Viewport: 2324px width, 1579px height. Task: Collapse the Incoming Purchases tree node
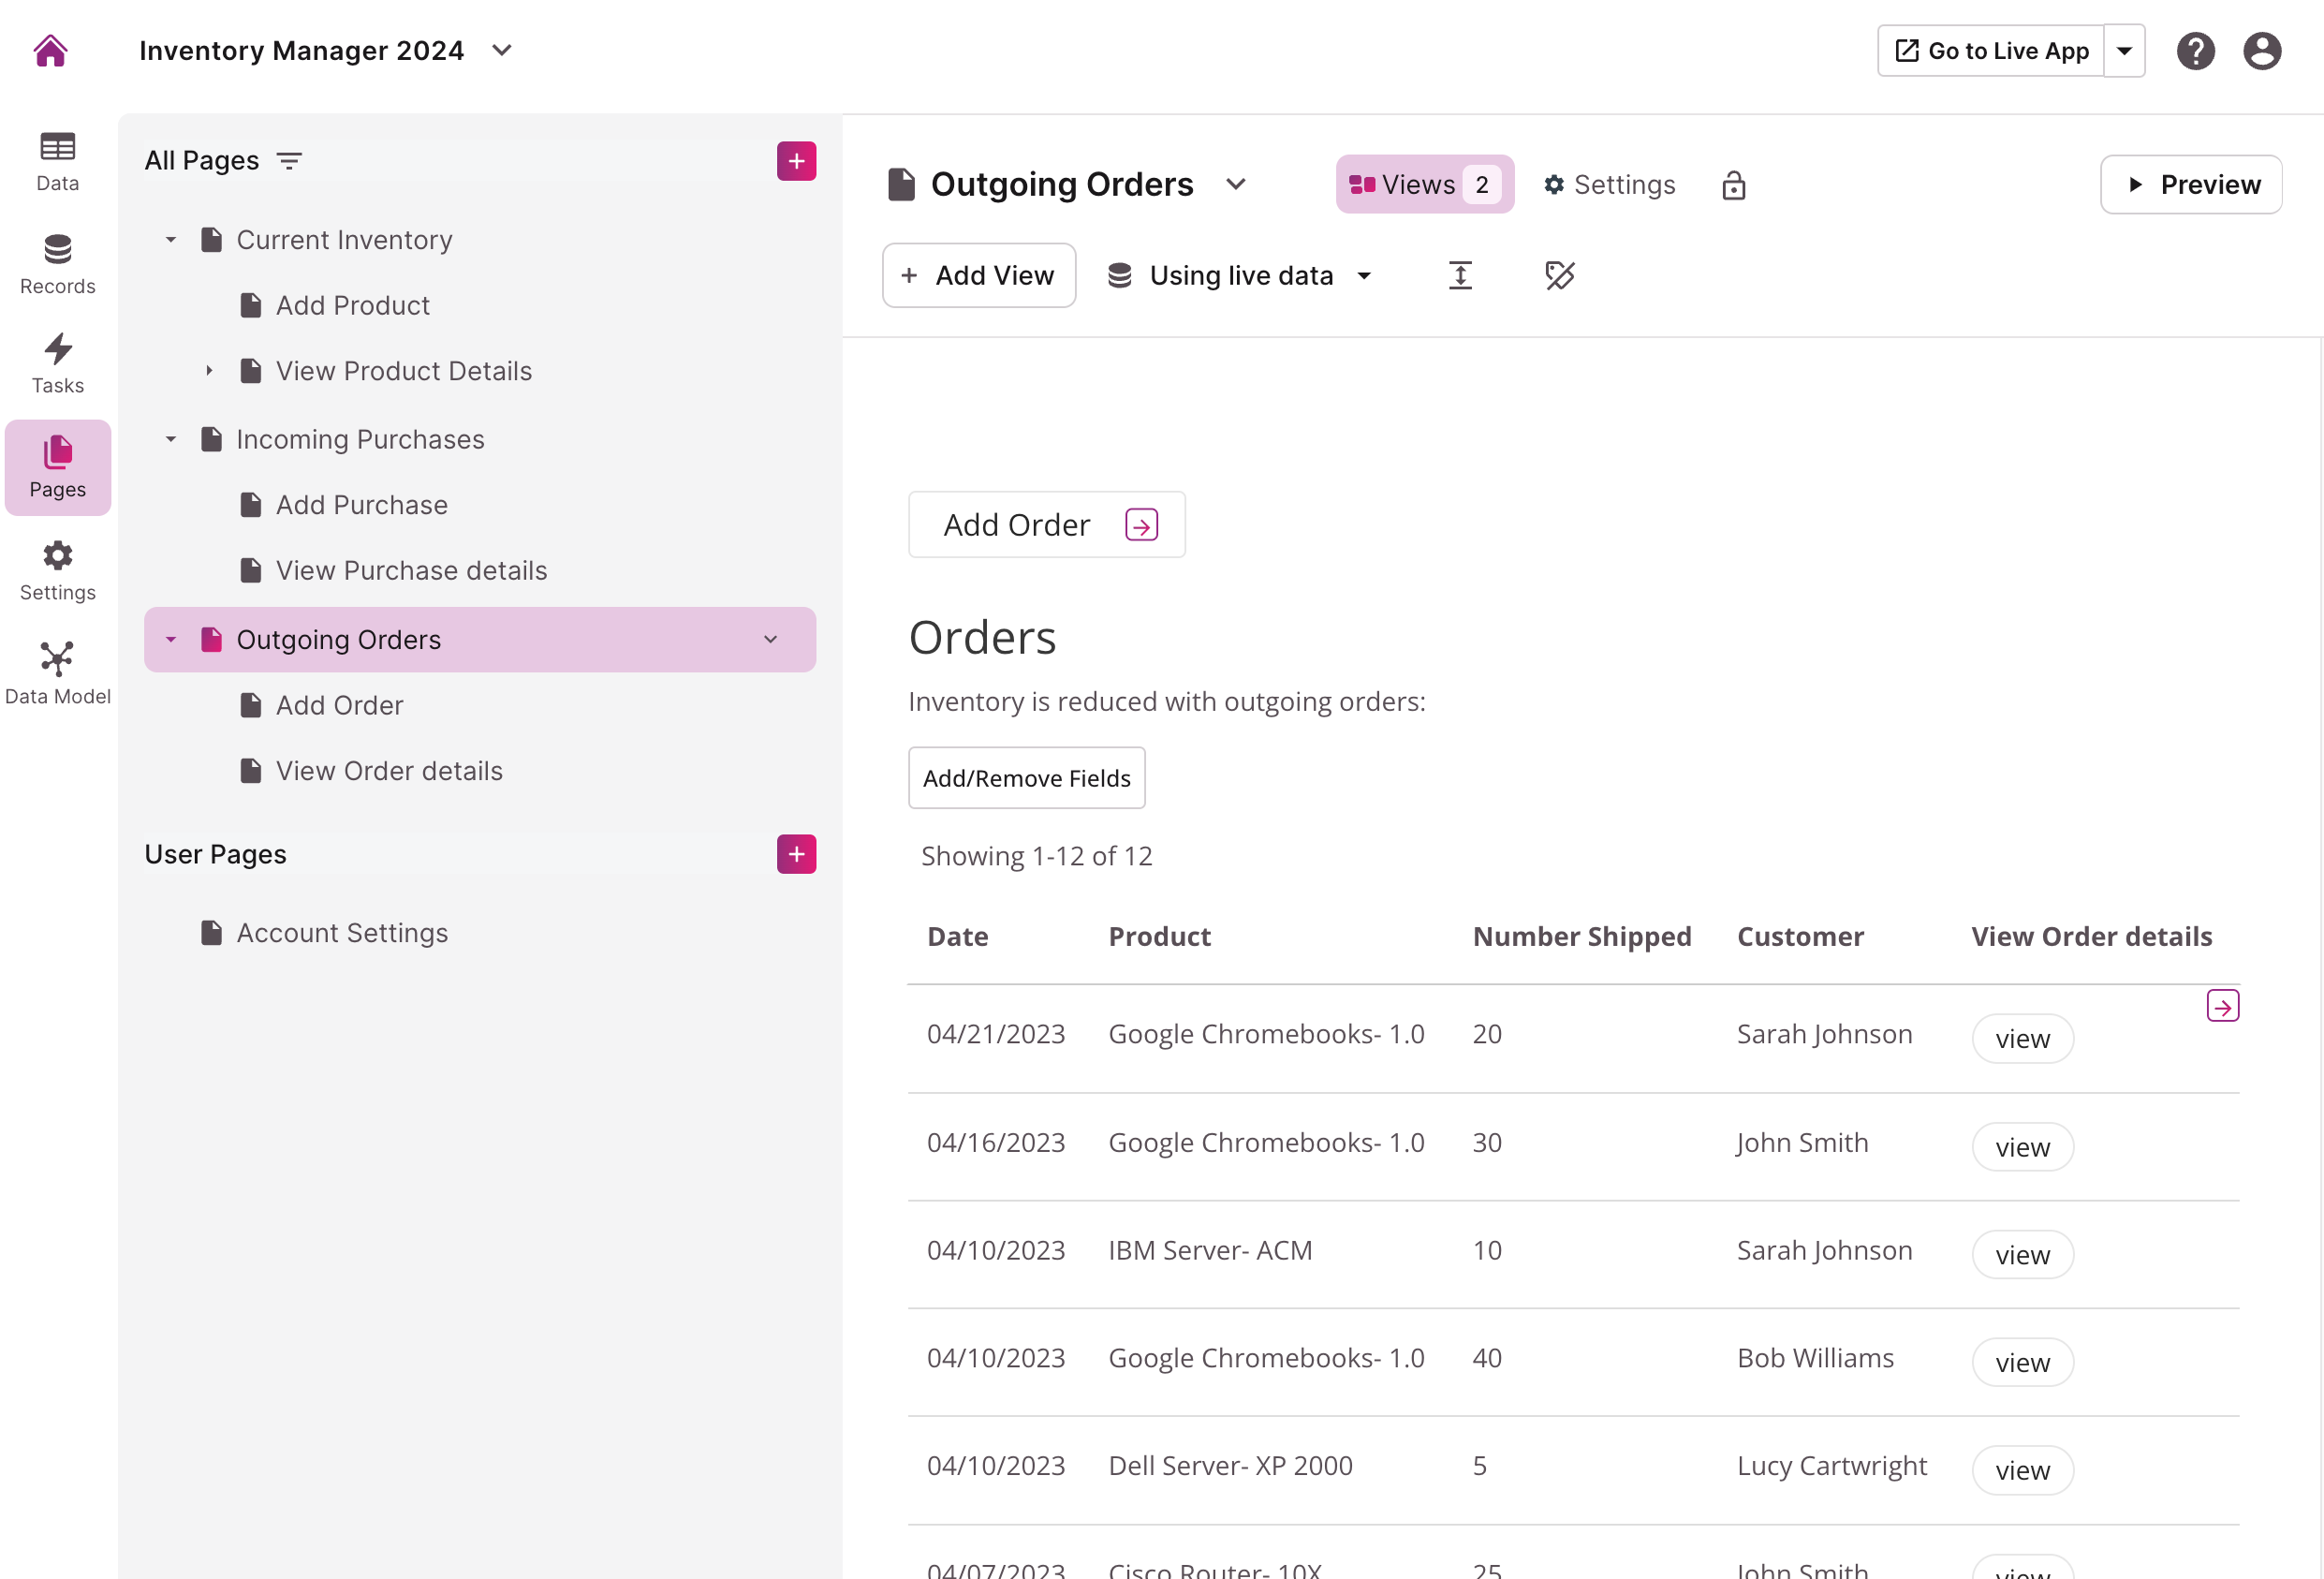click(171, 439)
